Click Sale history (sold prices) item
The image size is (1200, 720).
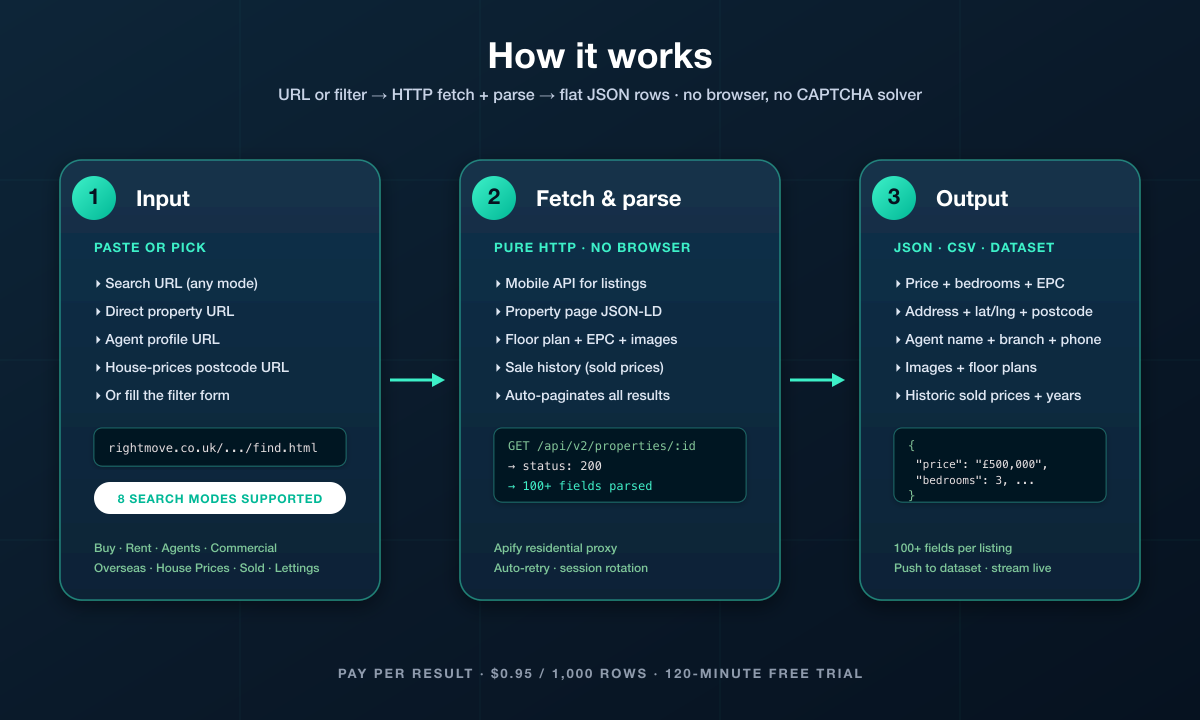pyautogui.click(x=579, y=367)
